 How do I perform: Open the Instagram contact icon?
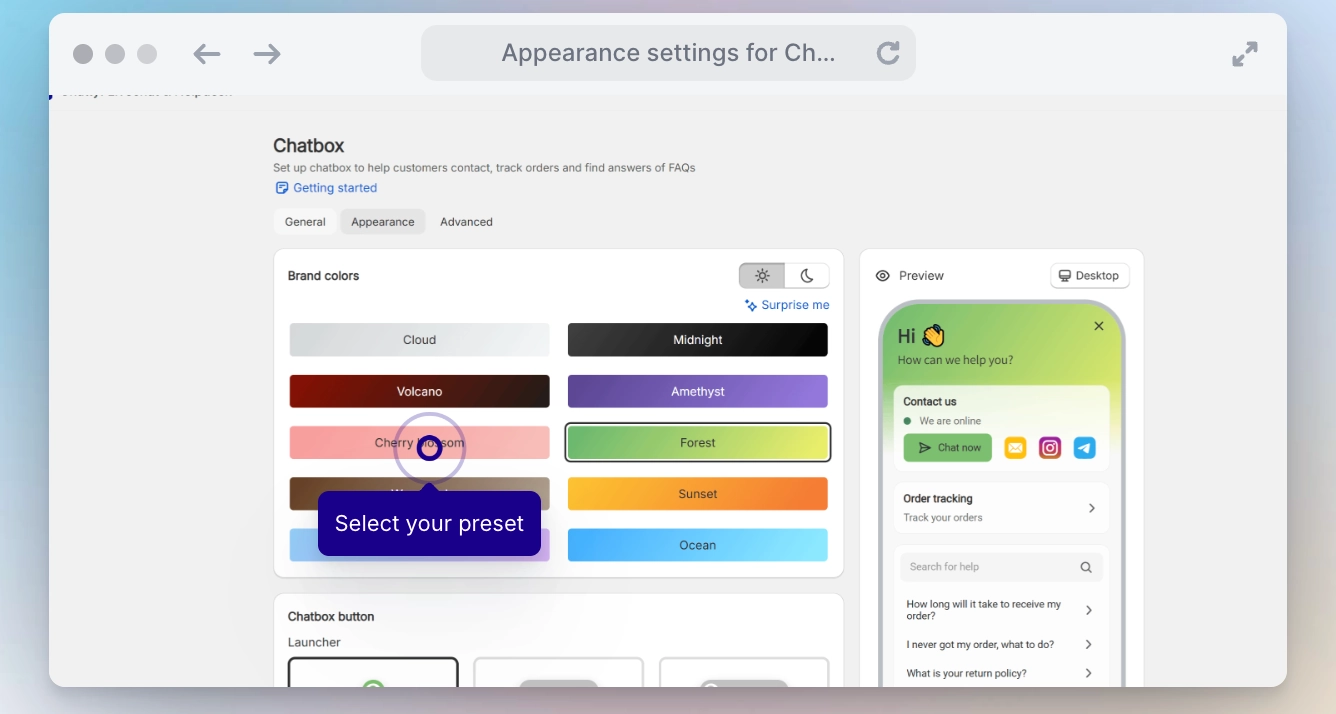tap(1050, 448)
